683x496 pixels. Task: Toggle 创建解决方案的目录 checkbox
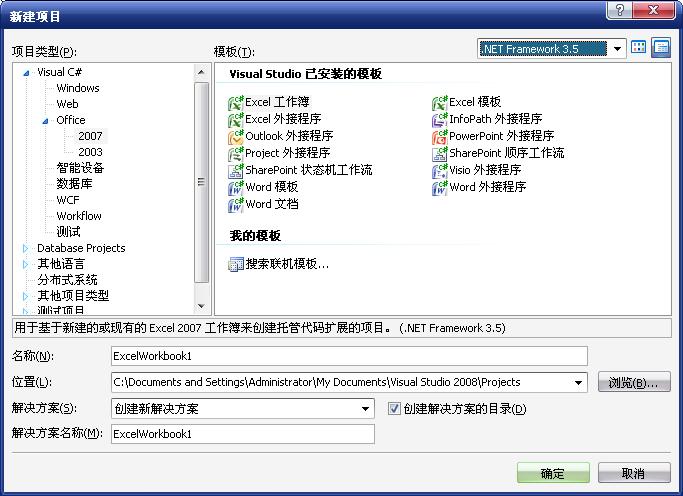pyautogui.click(x=394, y=408)
